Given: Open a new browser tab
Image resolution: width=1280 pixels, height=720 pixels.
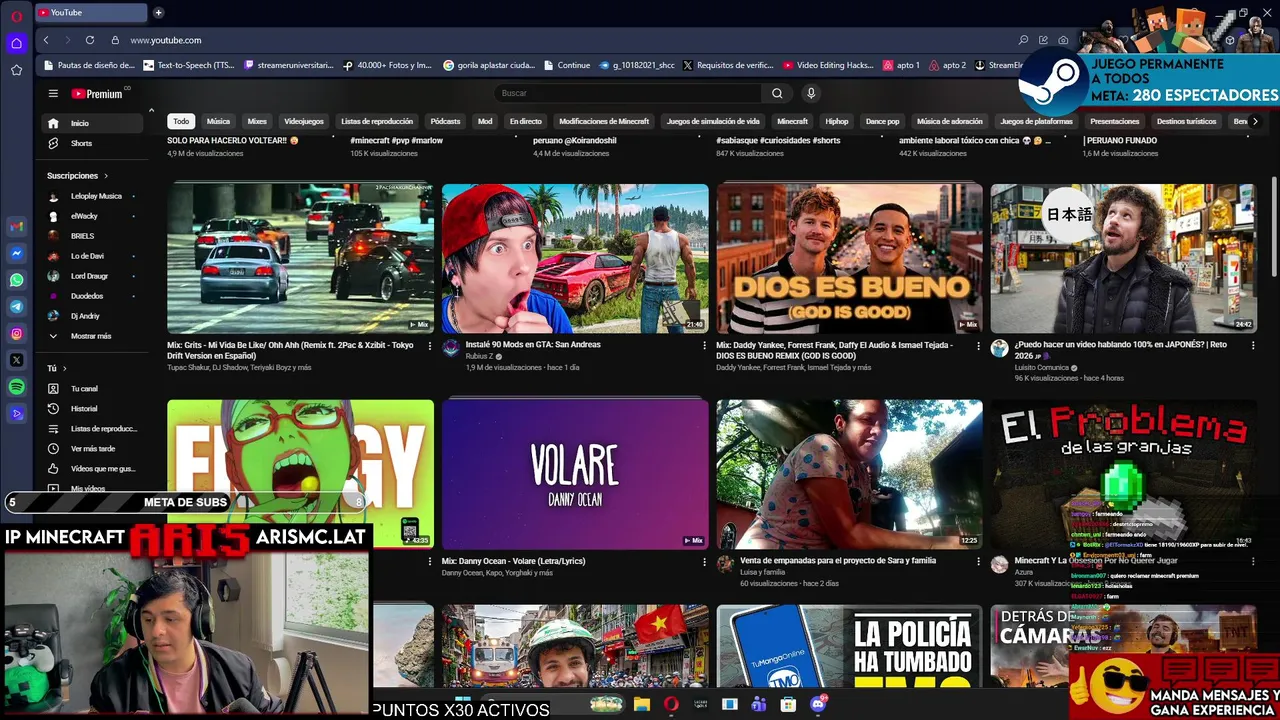Looking at the screenshot, I should coord(158,13).
